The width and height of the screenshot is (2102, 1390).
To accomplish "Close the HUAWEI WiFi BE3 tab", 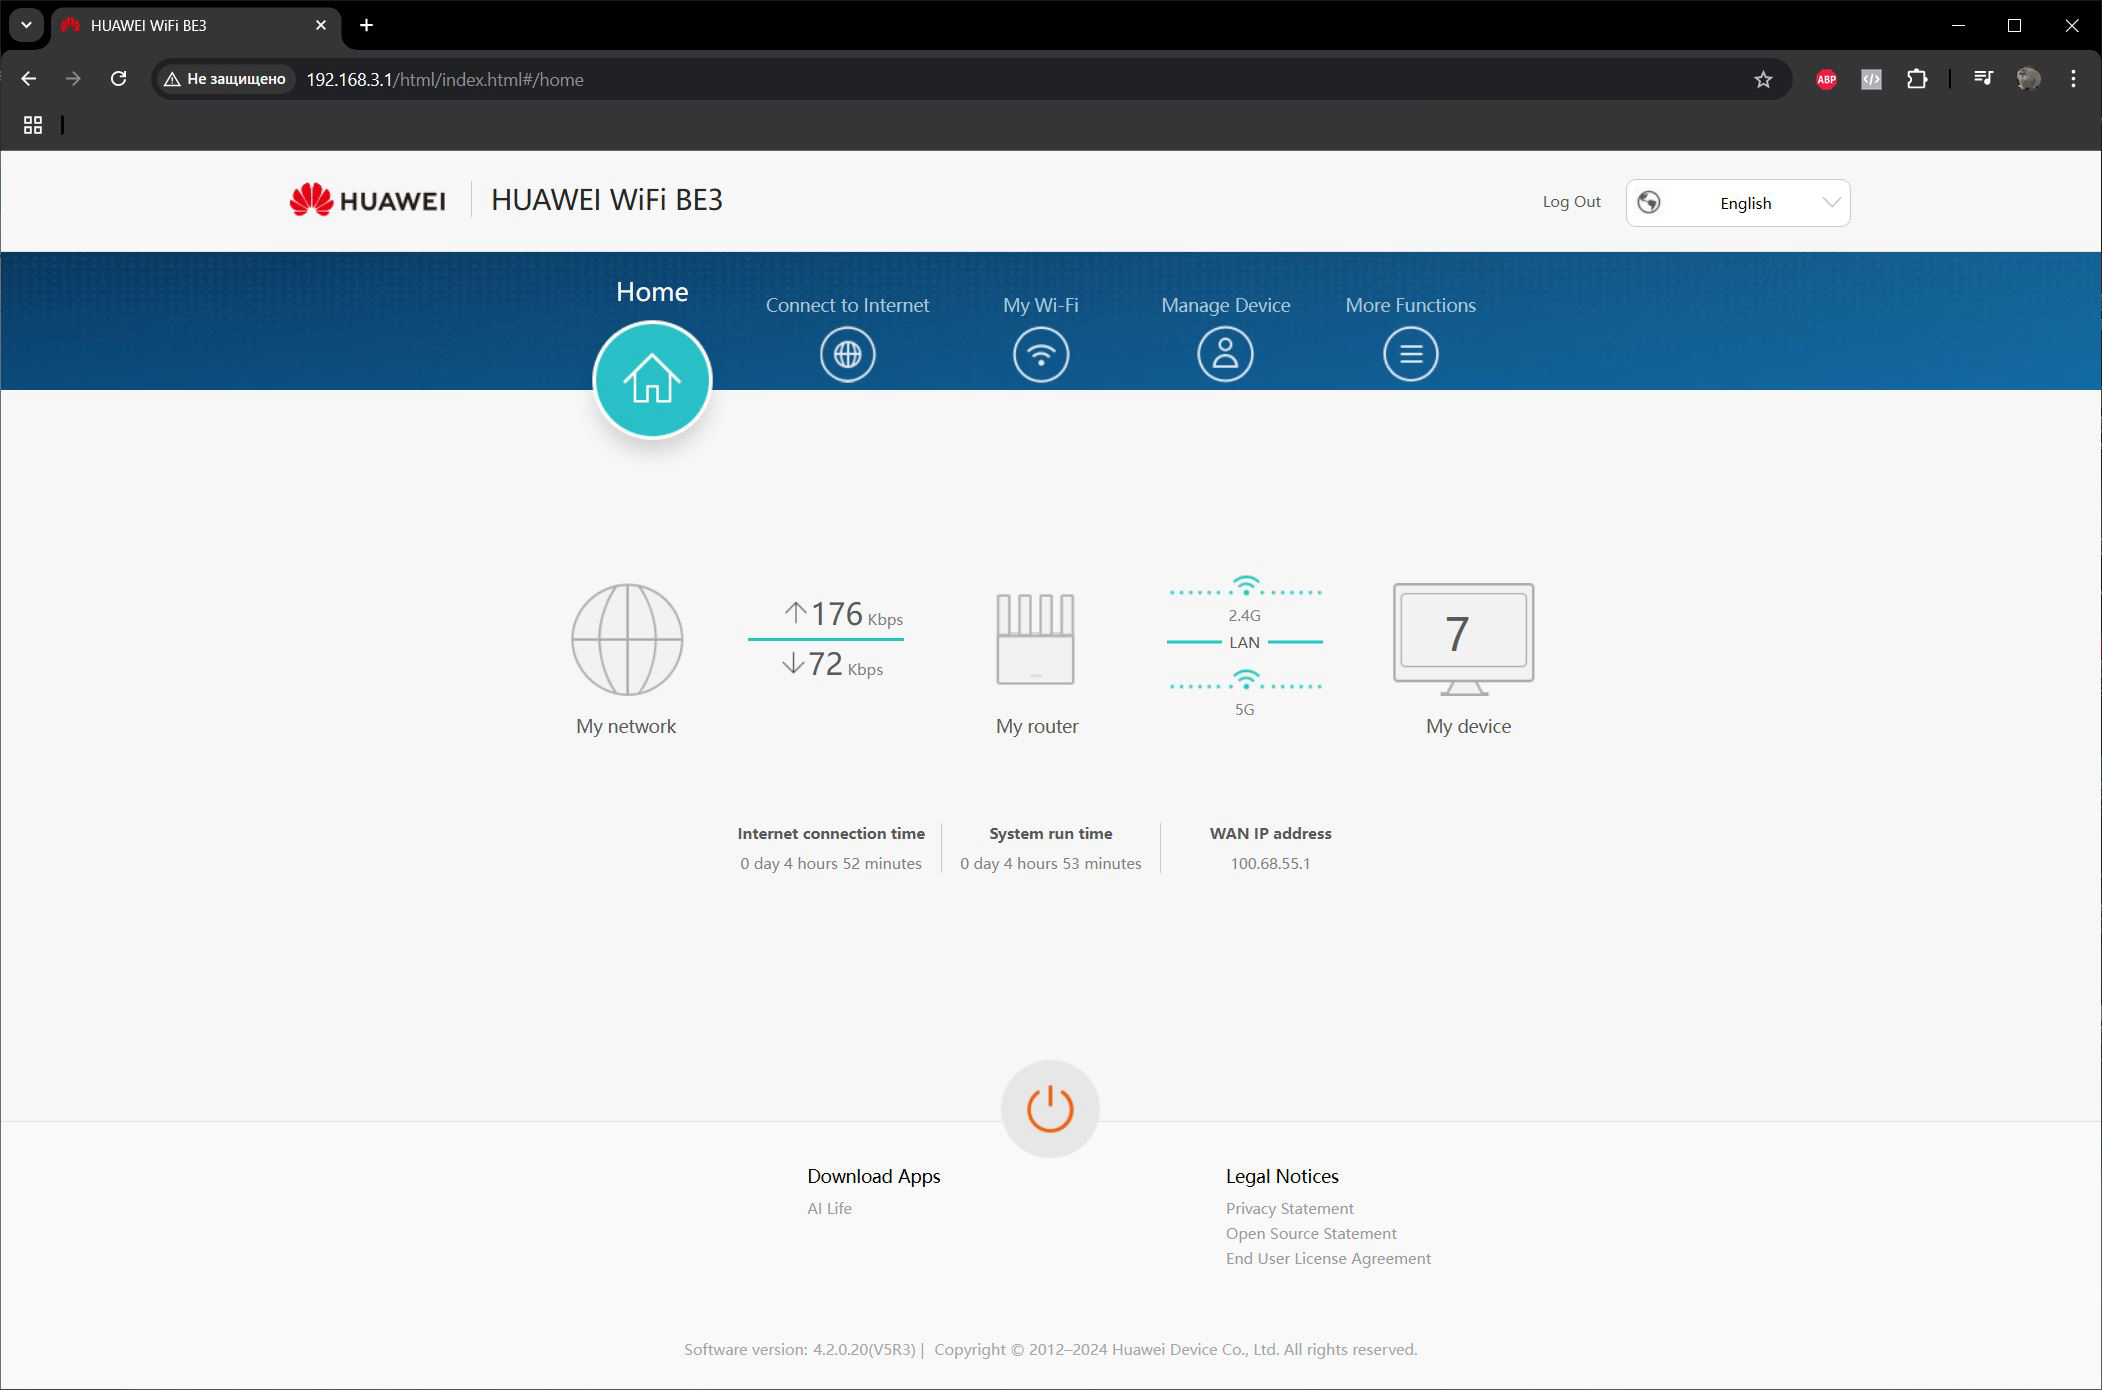I will [x=321, y=25].
